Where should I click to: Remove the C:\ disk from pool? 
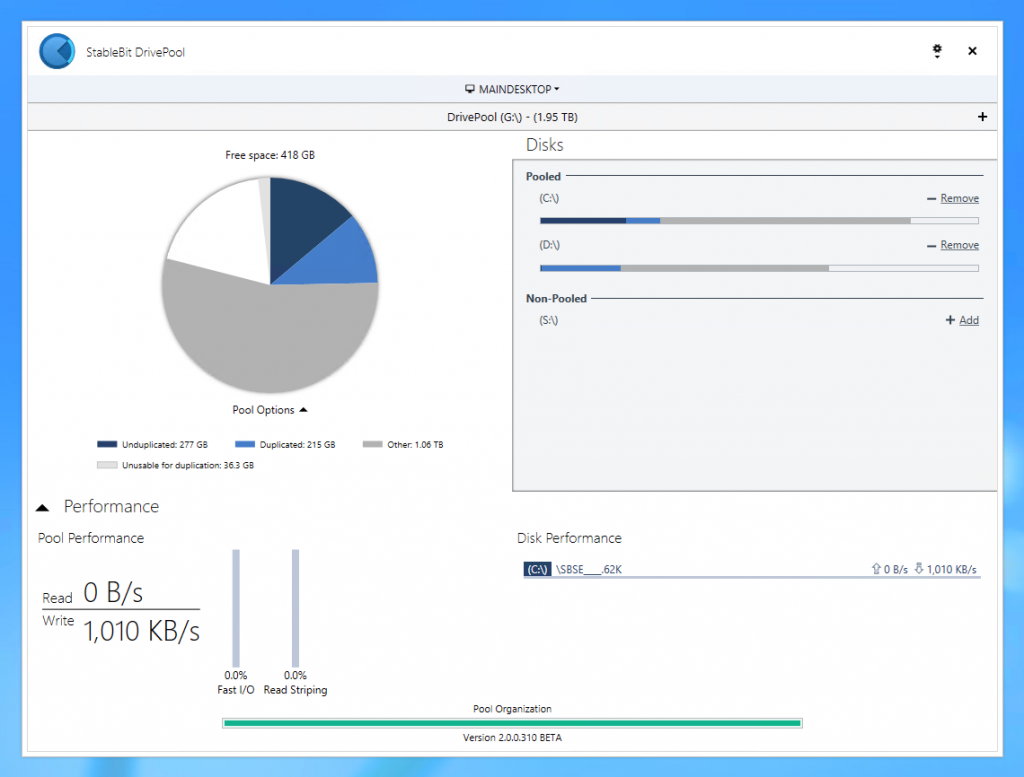(959, 198)
